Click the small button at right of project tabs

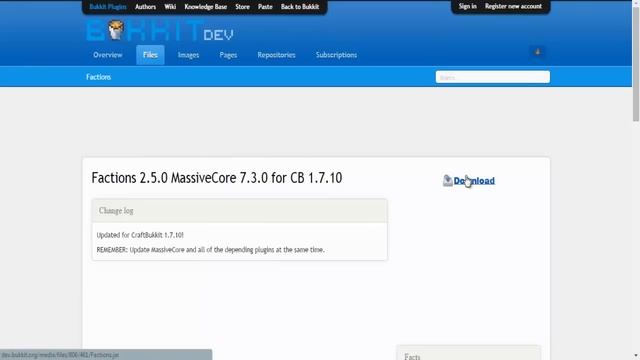coord(538,53)
